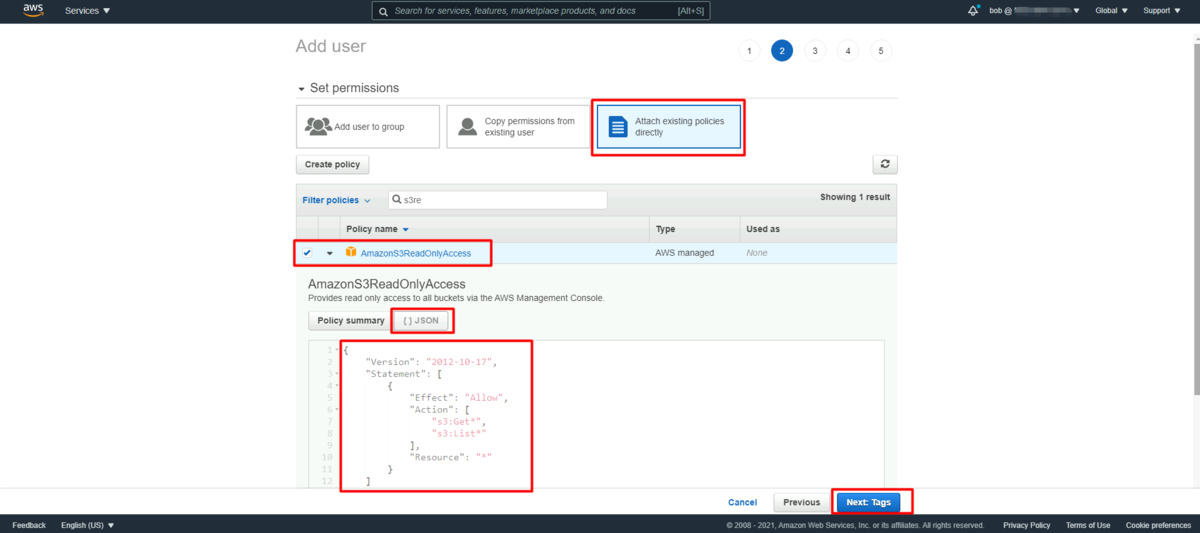Viewport: 1200px width, 533px height.
Task: Click the Type column header
Action: click(665, 229)
